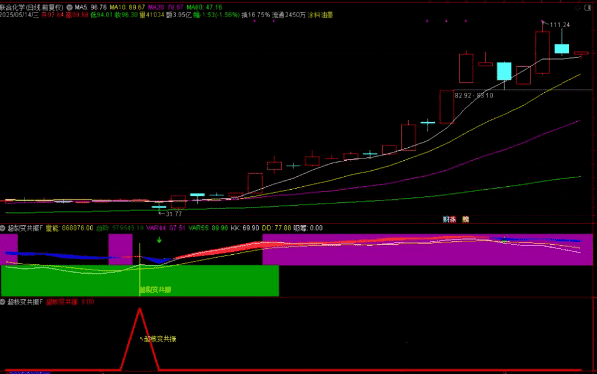597x374 pixels.
Task: Click the stock name title at top-left
Action: 32,7
